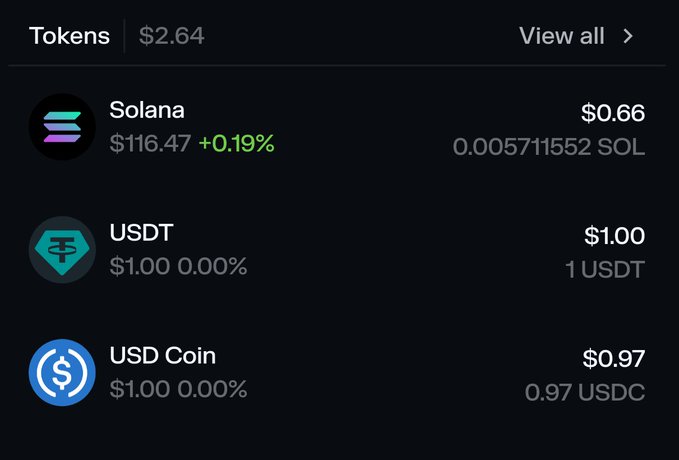This screenshot has width=679, height=460.
Task: Click the 1 USDT amount
Action: (x=603, y=269)
